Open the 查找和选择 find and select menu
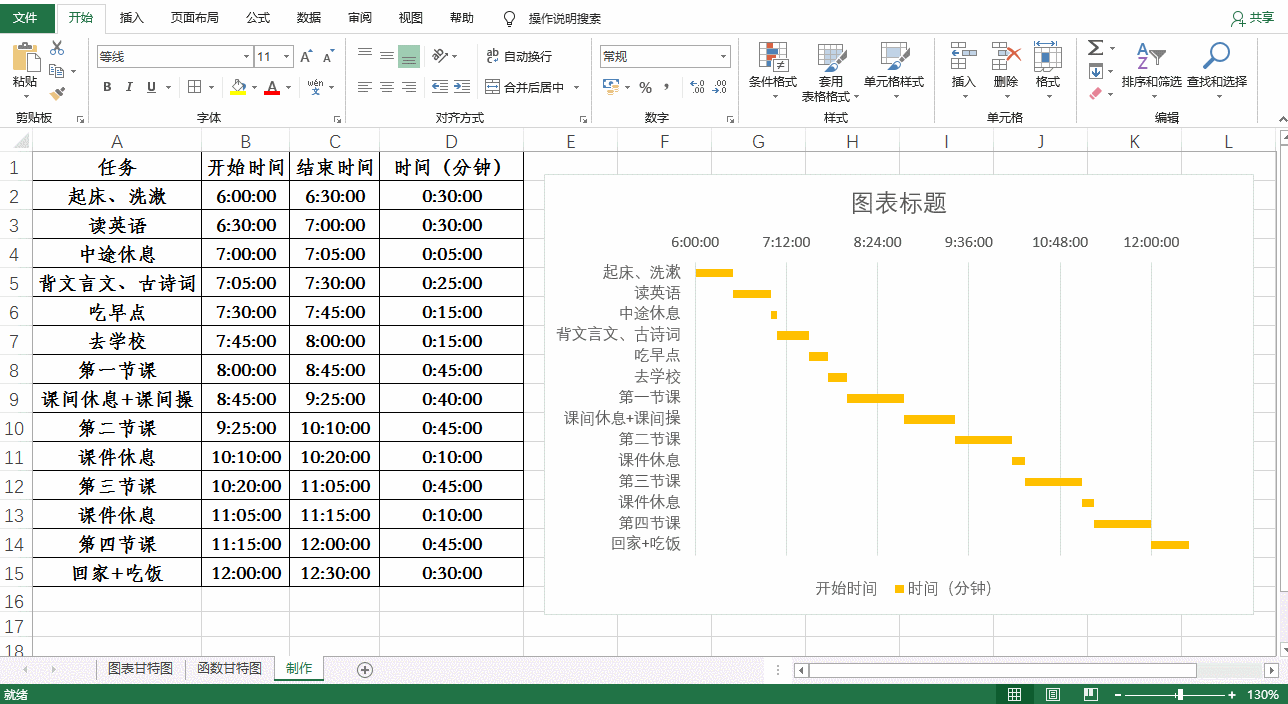1288x704 pixels. pos(1217,70)
